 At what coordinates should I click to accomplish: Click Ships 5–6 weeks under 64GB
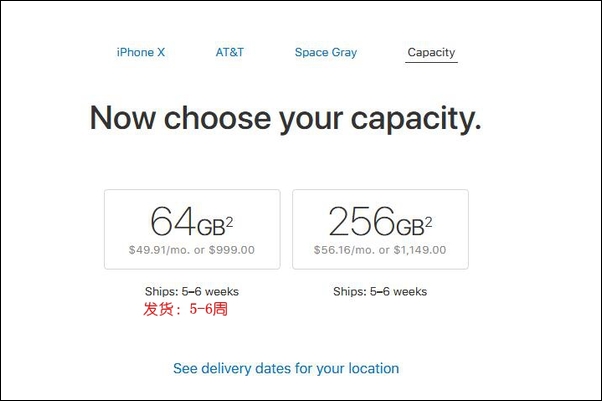[x=192, y=292]
